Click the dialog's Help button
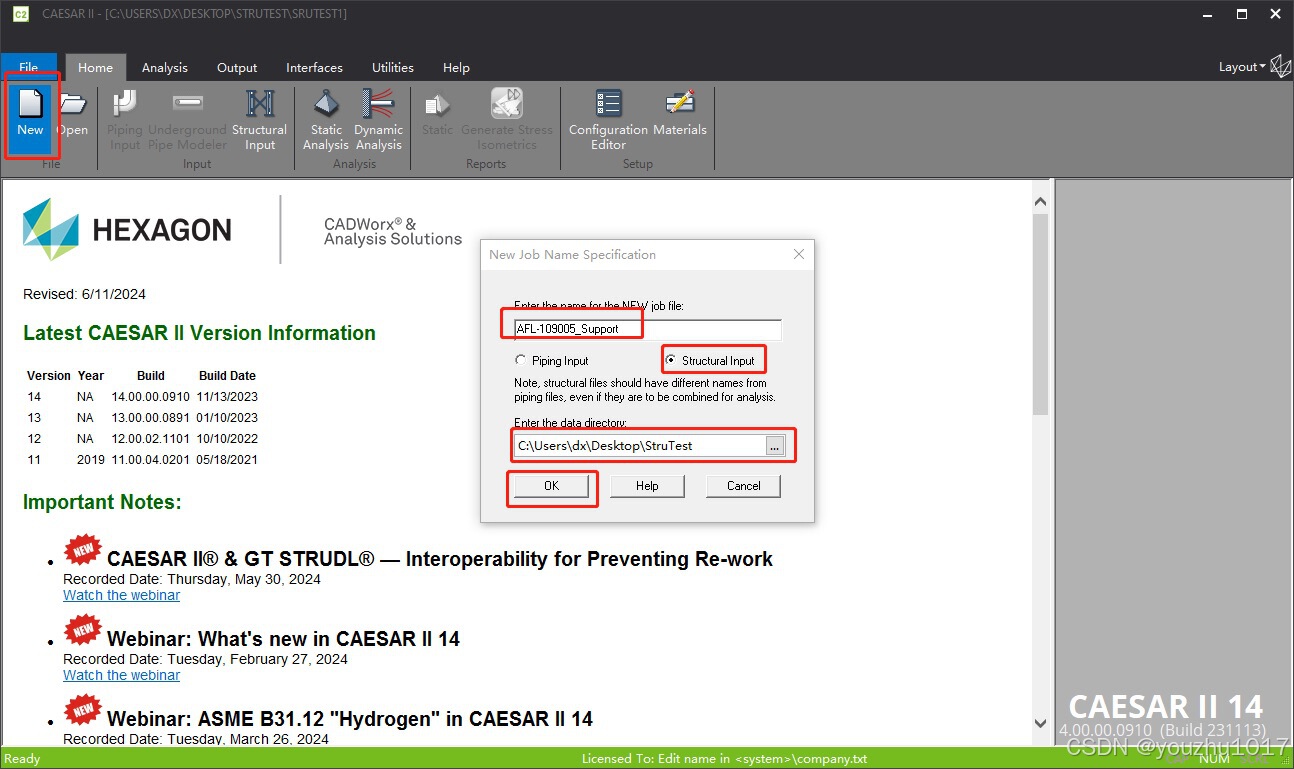The image size is (1294, 769). click(x=647, y=486)
